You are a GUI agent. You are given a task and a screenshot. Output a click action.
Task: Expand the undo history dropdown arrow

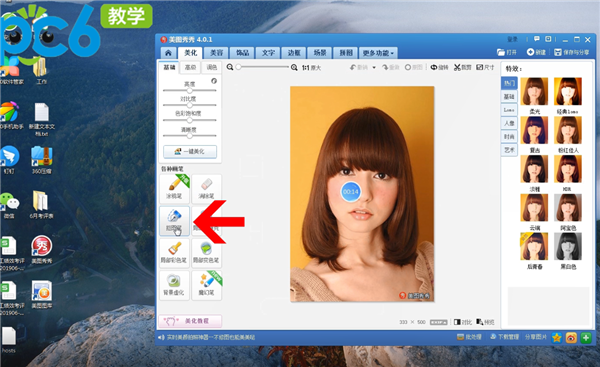tap(374, 68)
